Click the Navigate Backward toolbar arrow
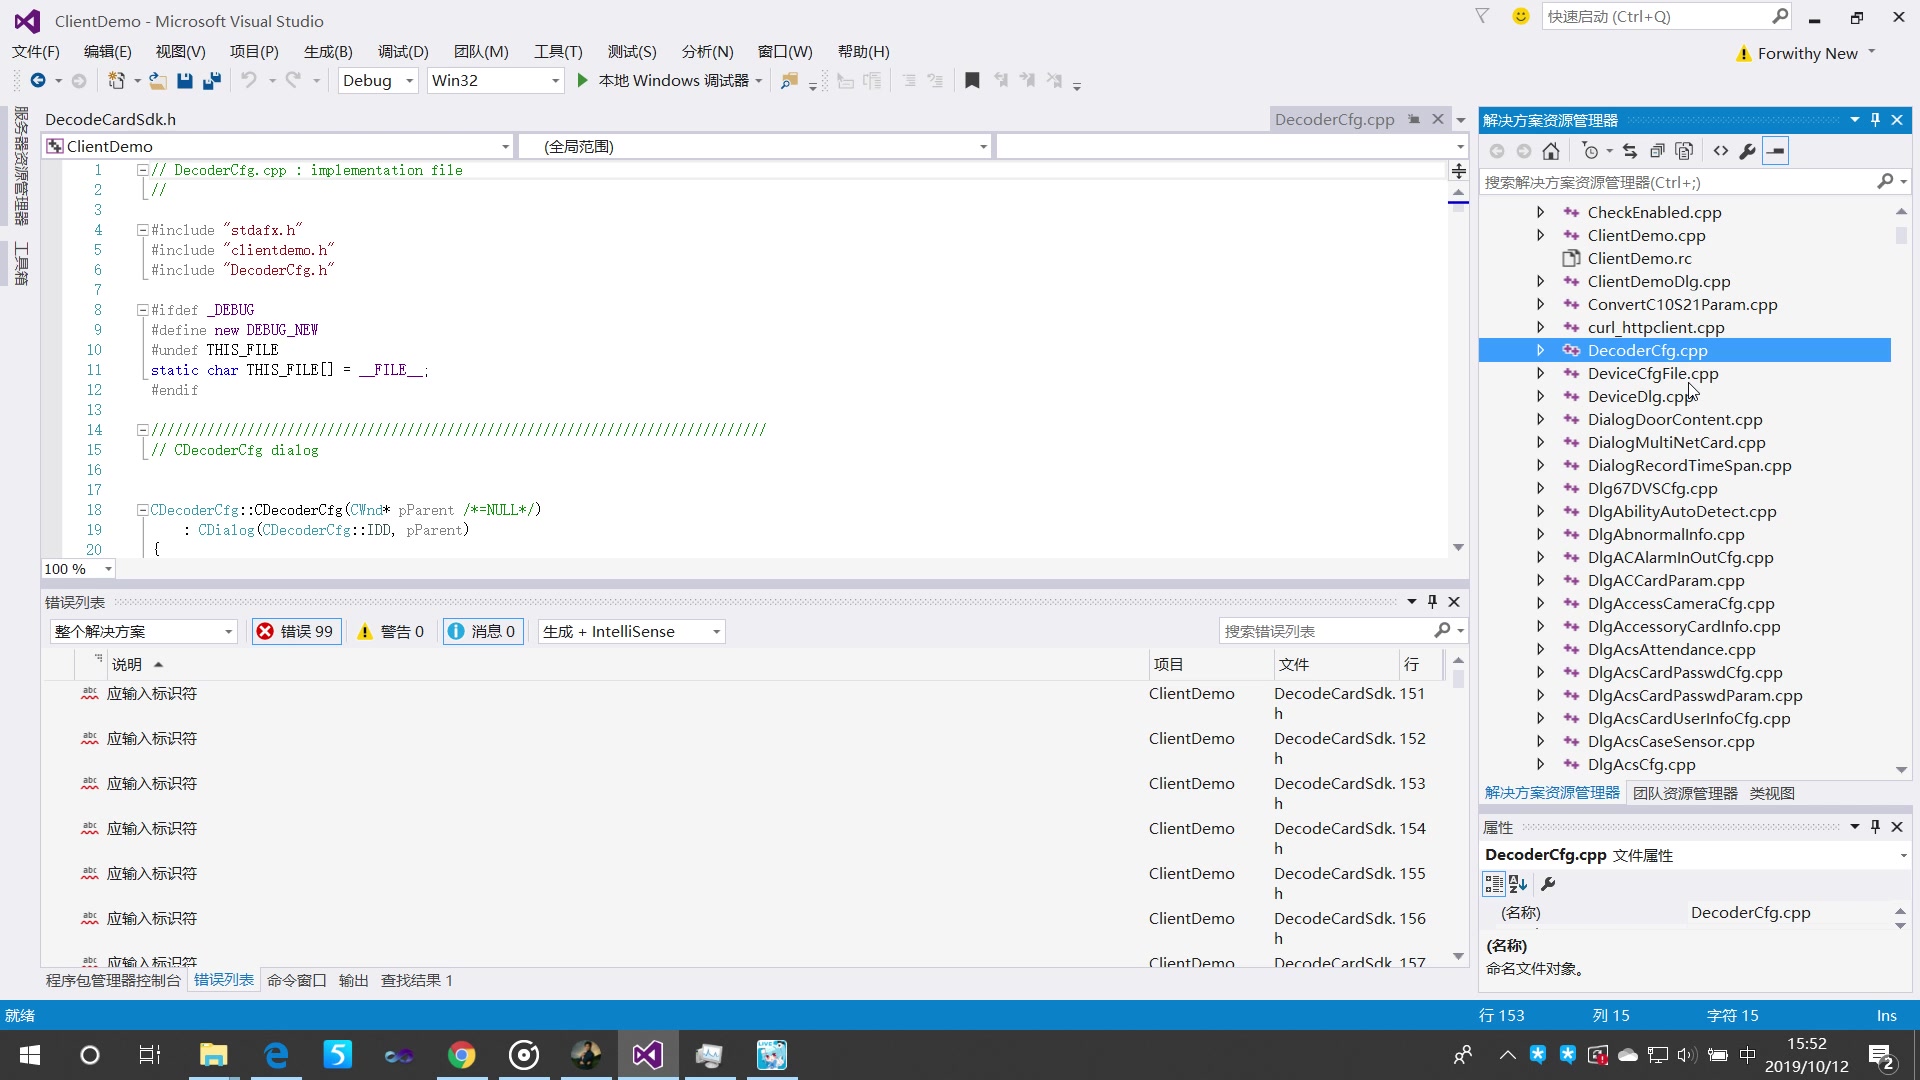Screen dimensions: 1920x1080 pos(38,81)
